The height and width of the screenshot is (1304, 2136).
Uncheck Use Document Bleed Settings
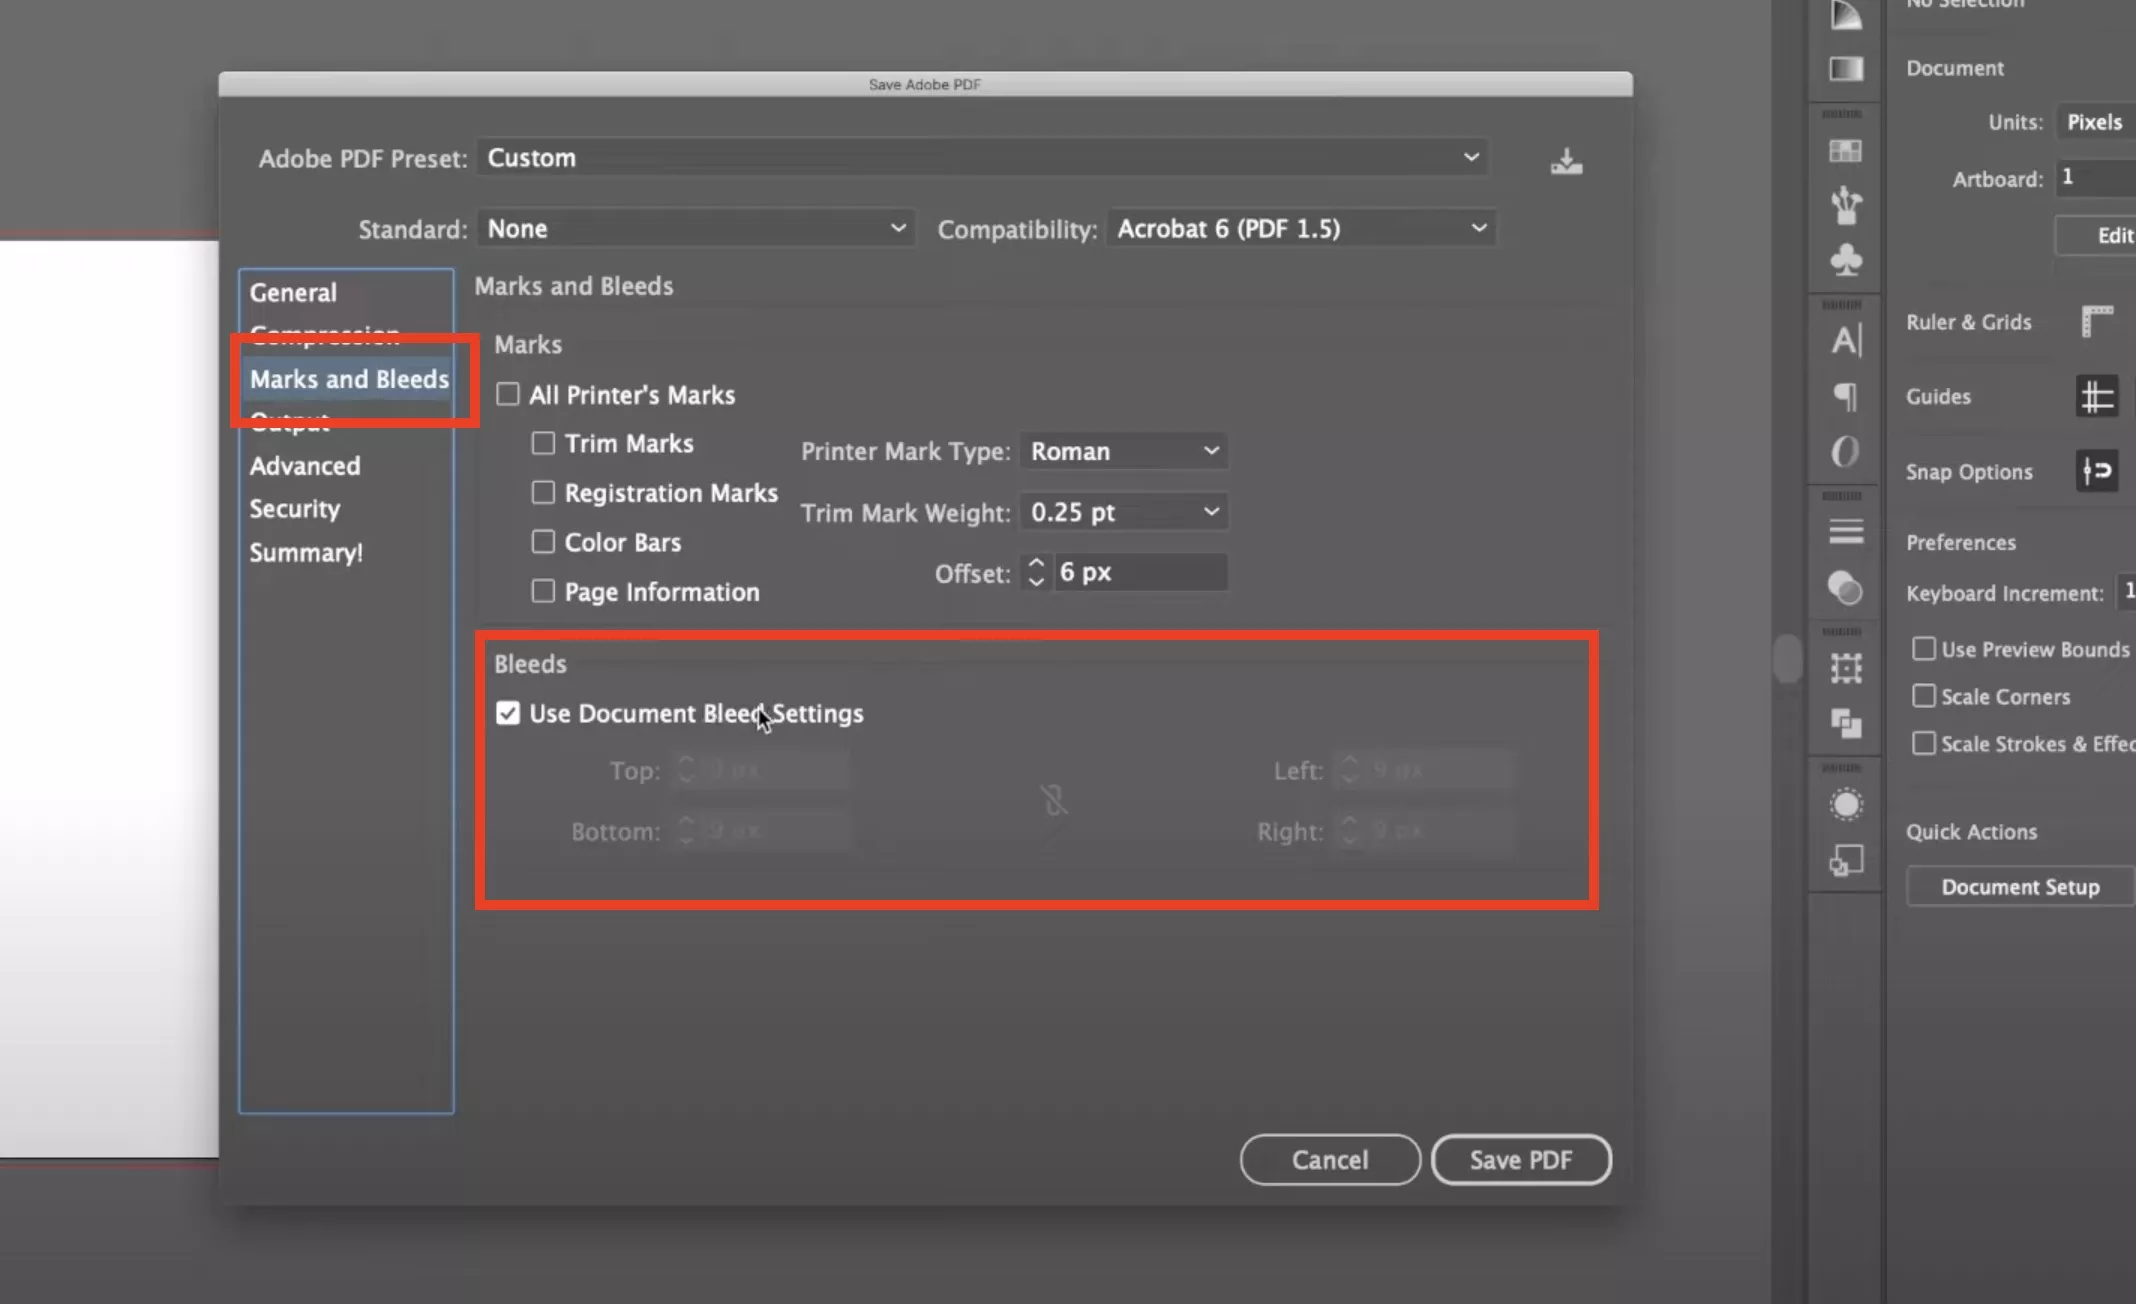pos(509,713)
